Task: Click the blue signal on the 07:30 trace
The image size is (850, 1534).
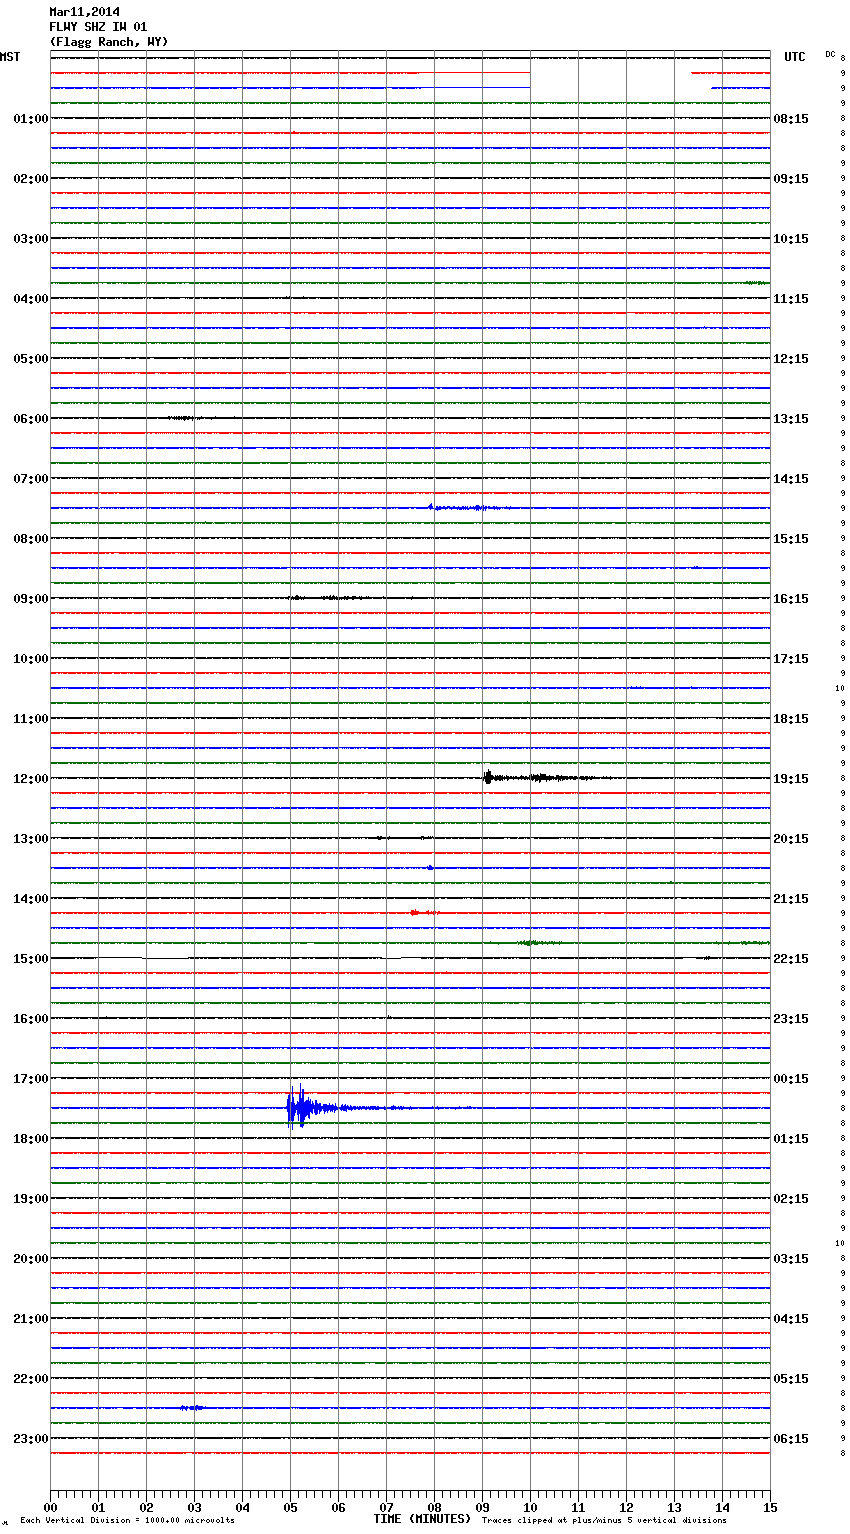Action: (x=470, y=508)
